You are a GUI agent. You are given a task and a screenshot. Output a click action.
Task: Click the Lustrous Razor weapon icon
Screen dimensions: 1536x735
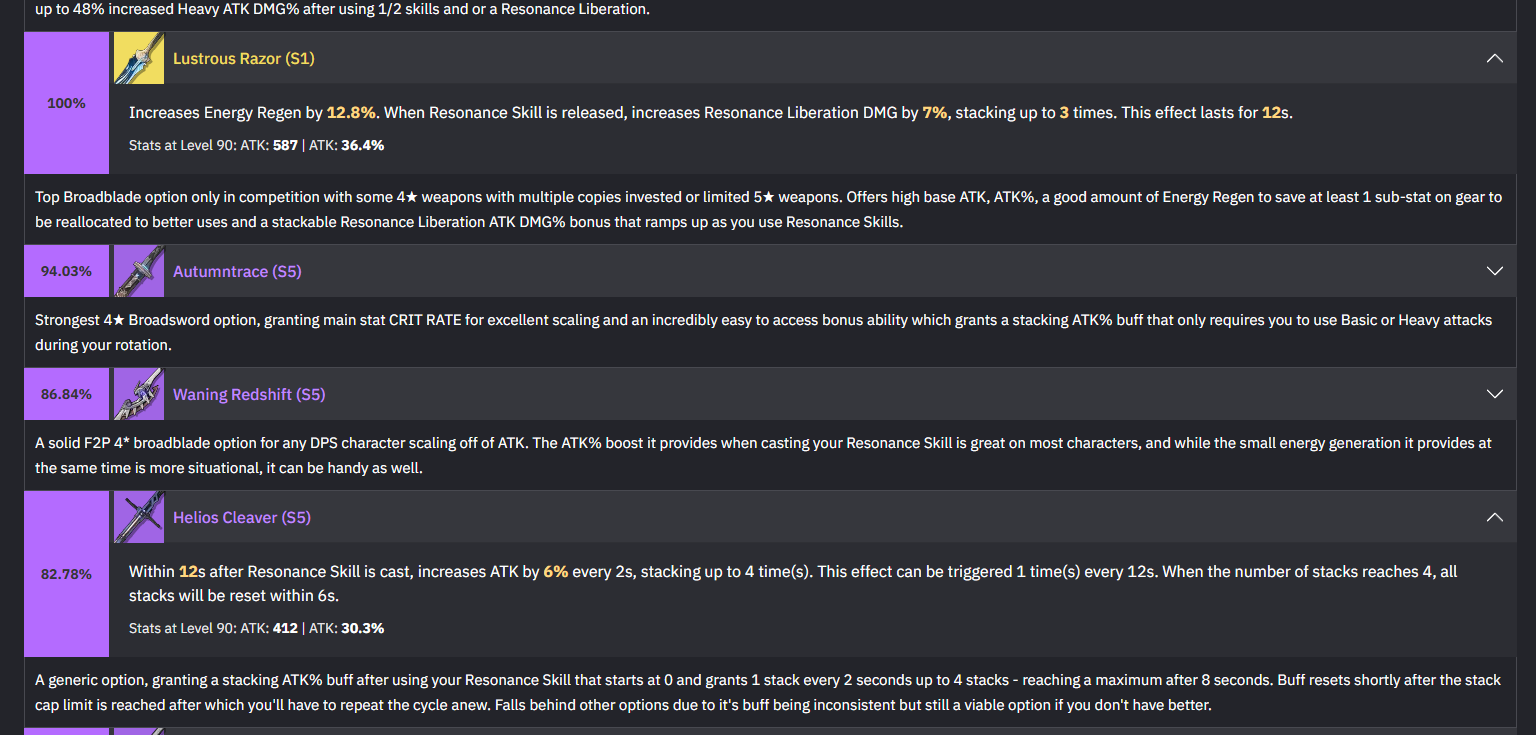[x=139, y=58]
